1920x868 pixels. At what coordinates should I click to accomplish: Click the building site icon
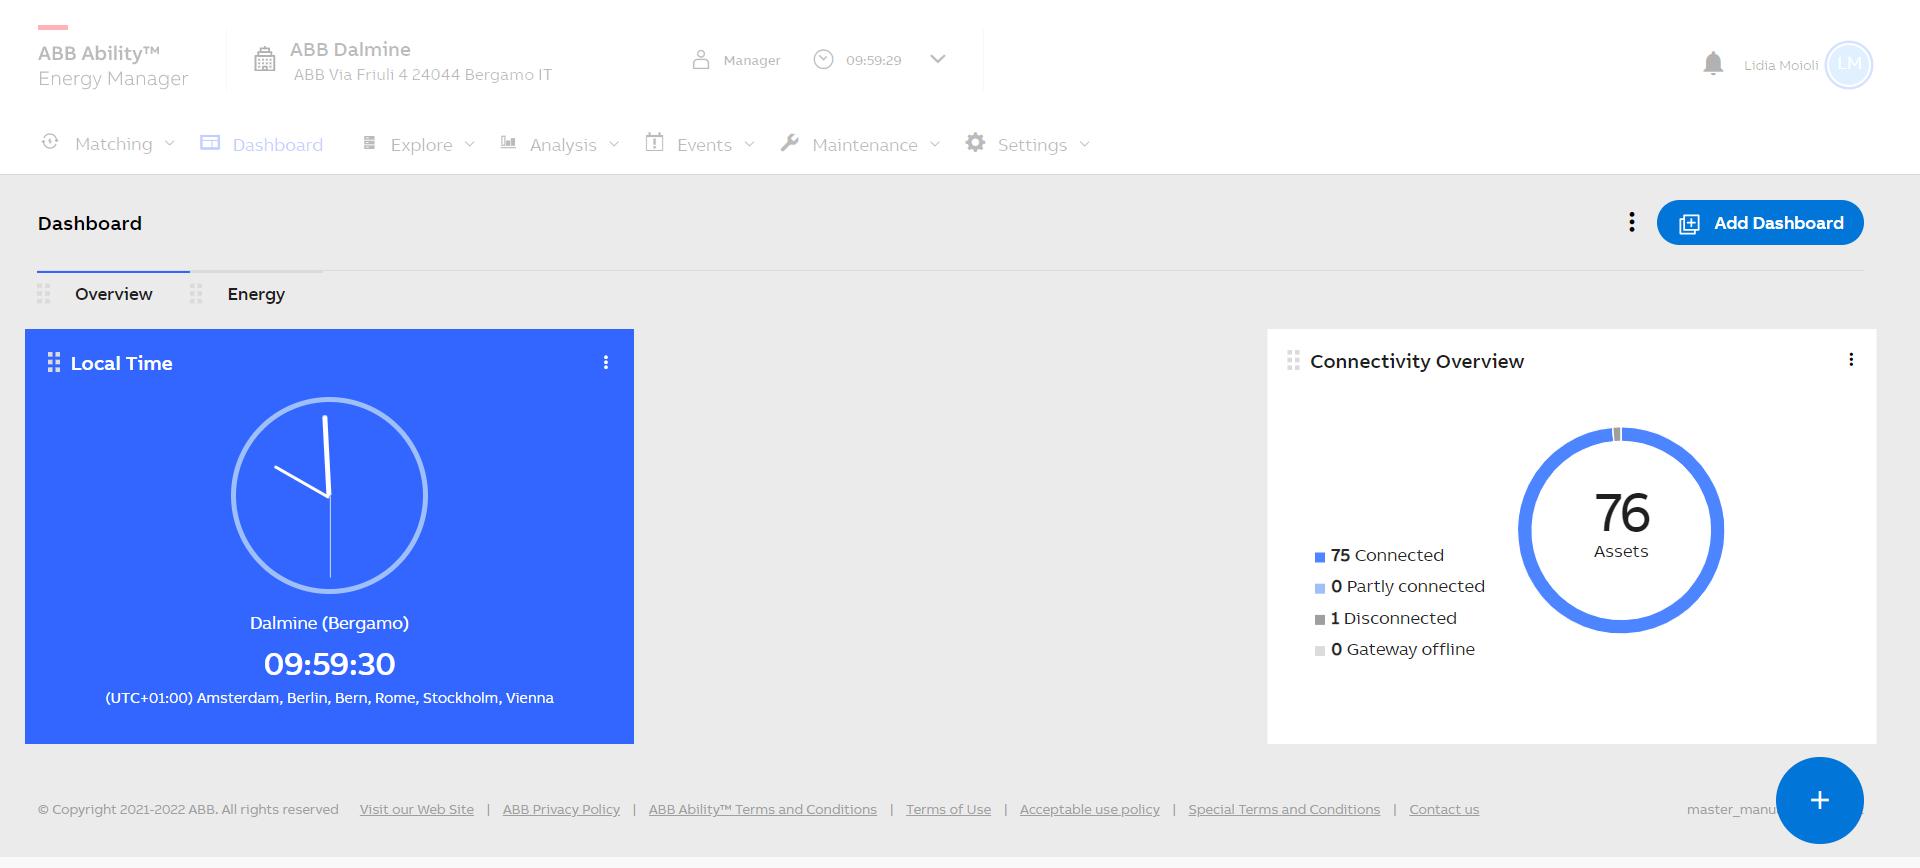click(264, 60)
